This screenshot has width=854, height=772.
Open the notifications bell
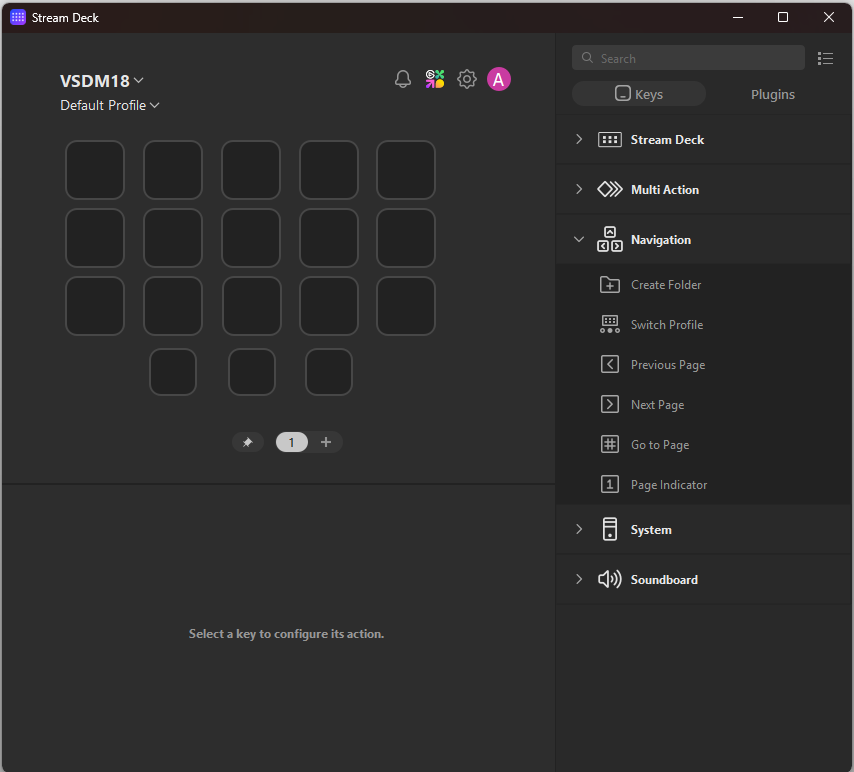402,80
